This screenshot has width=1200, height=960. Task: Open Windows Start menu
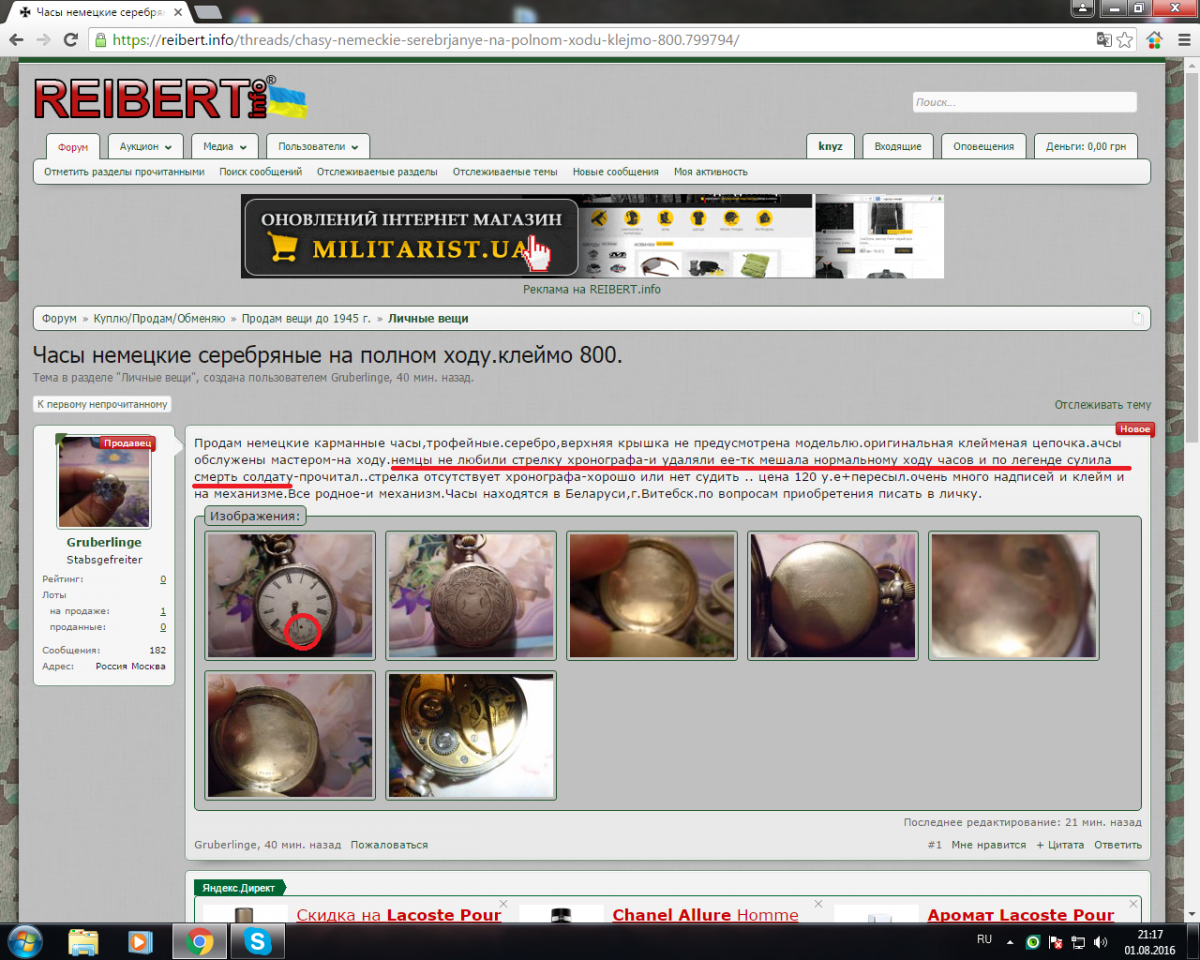point(24,941)
